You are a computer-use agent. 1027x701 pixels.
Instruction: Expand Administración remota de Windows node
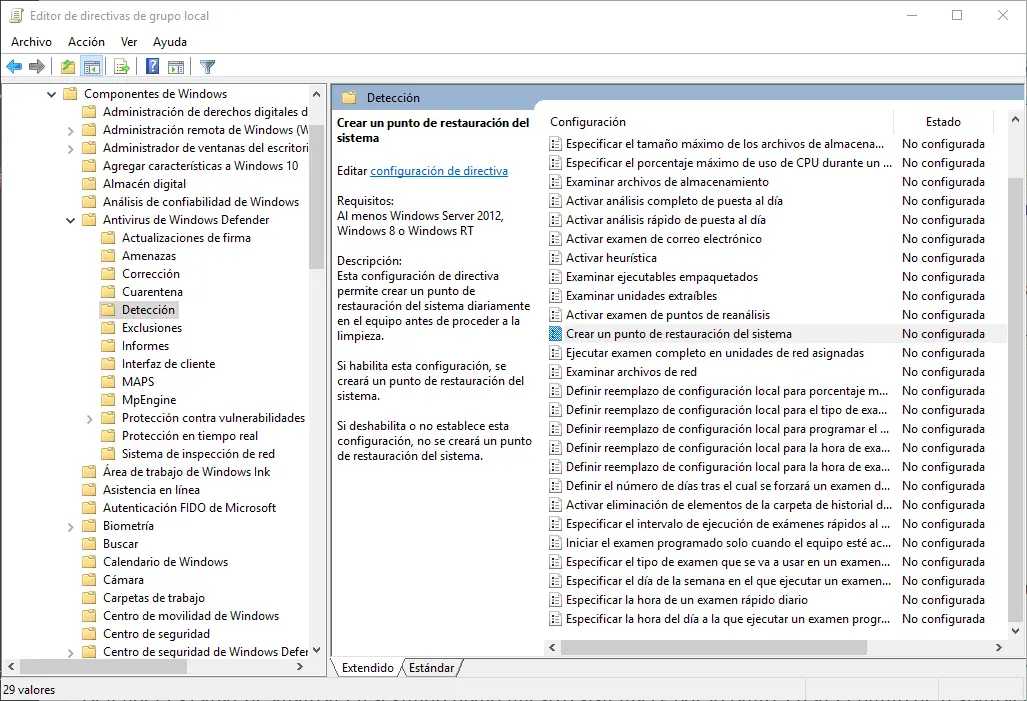click(x=70, y=131)
